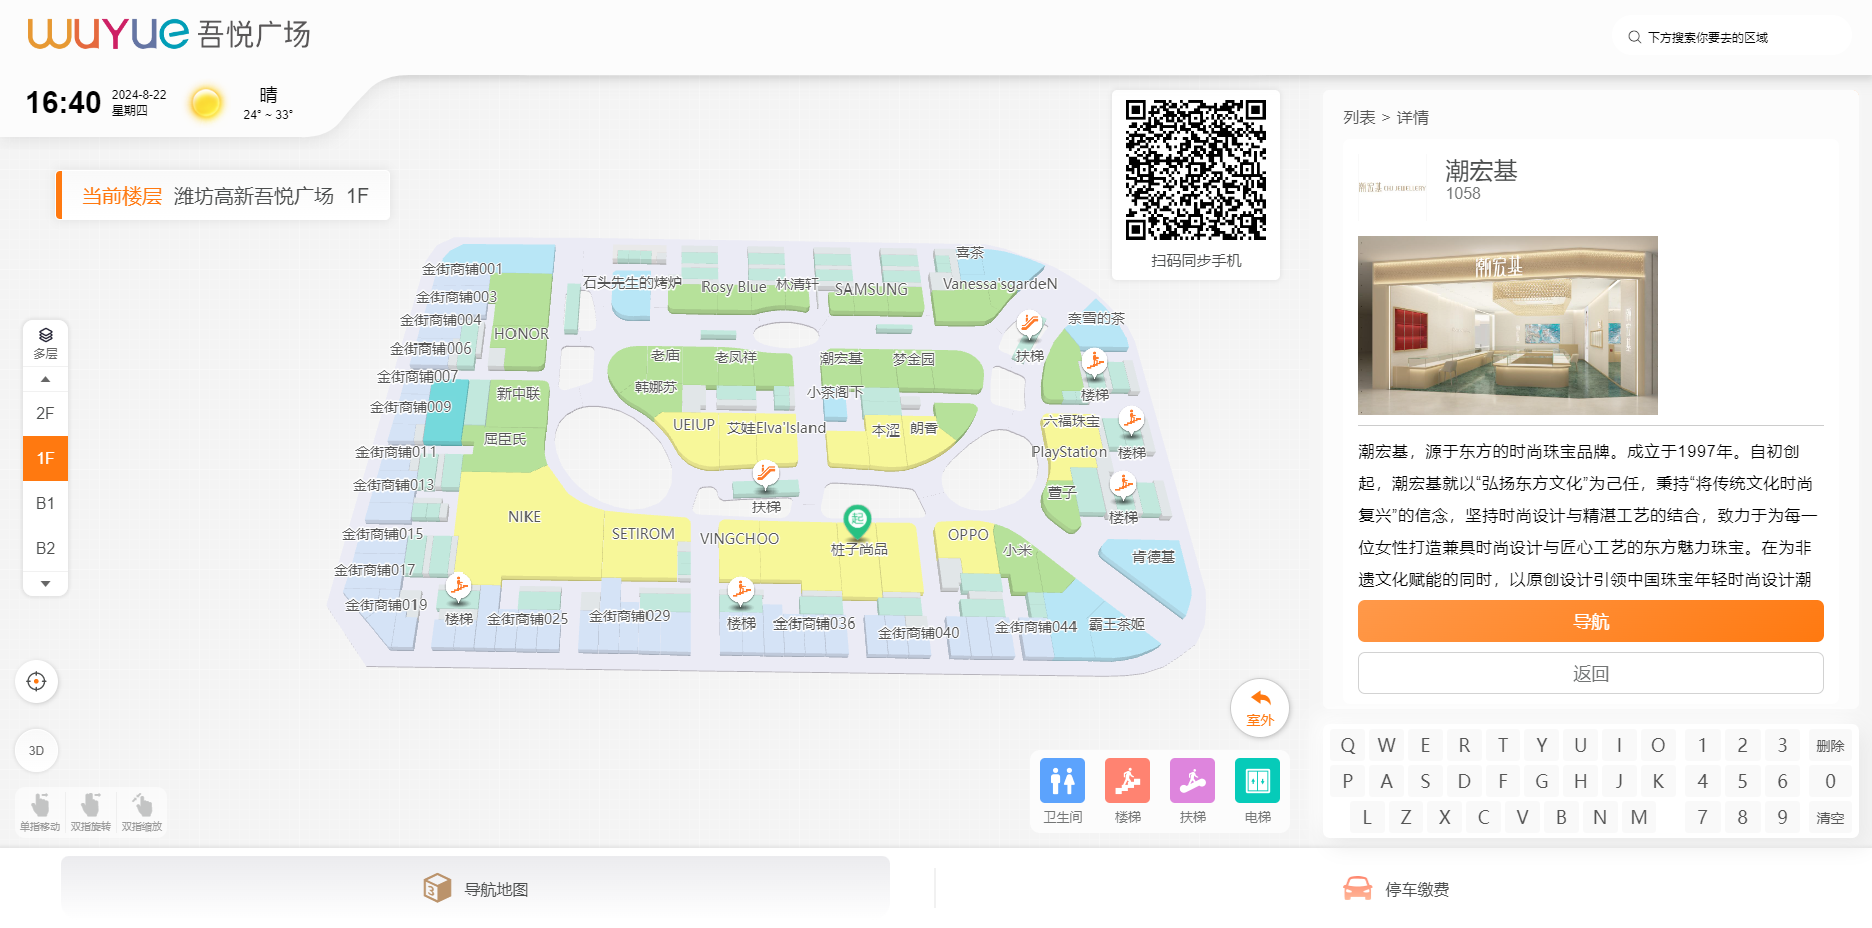Click the 列表 breadcrumb link

(1359, 117)
